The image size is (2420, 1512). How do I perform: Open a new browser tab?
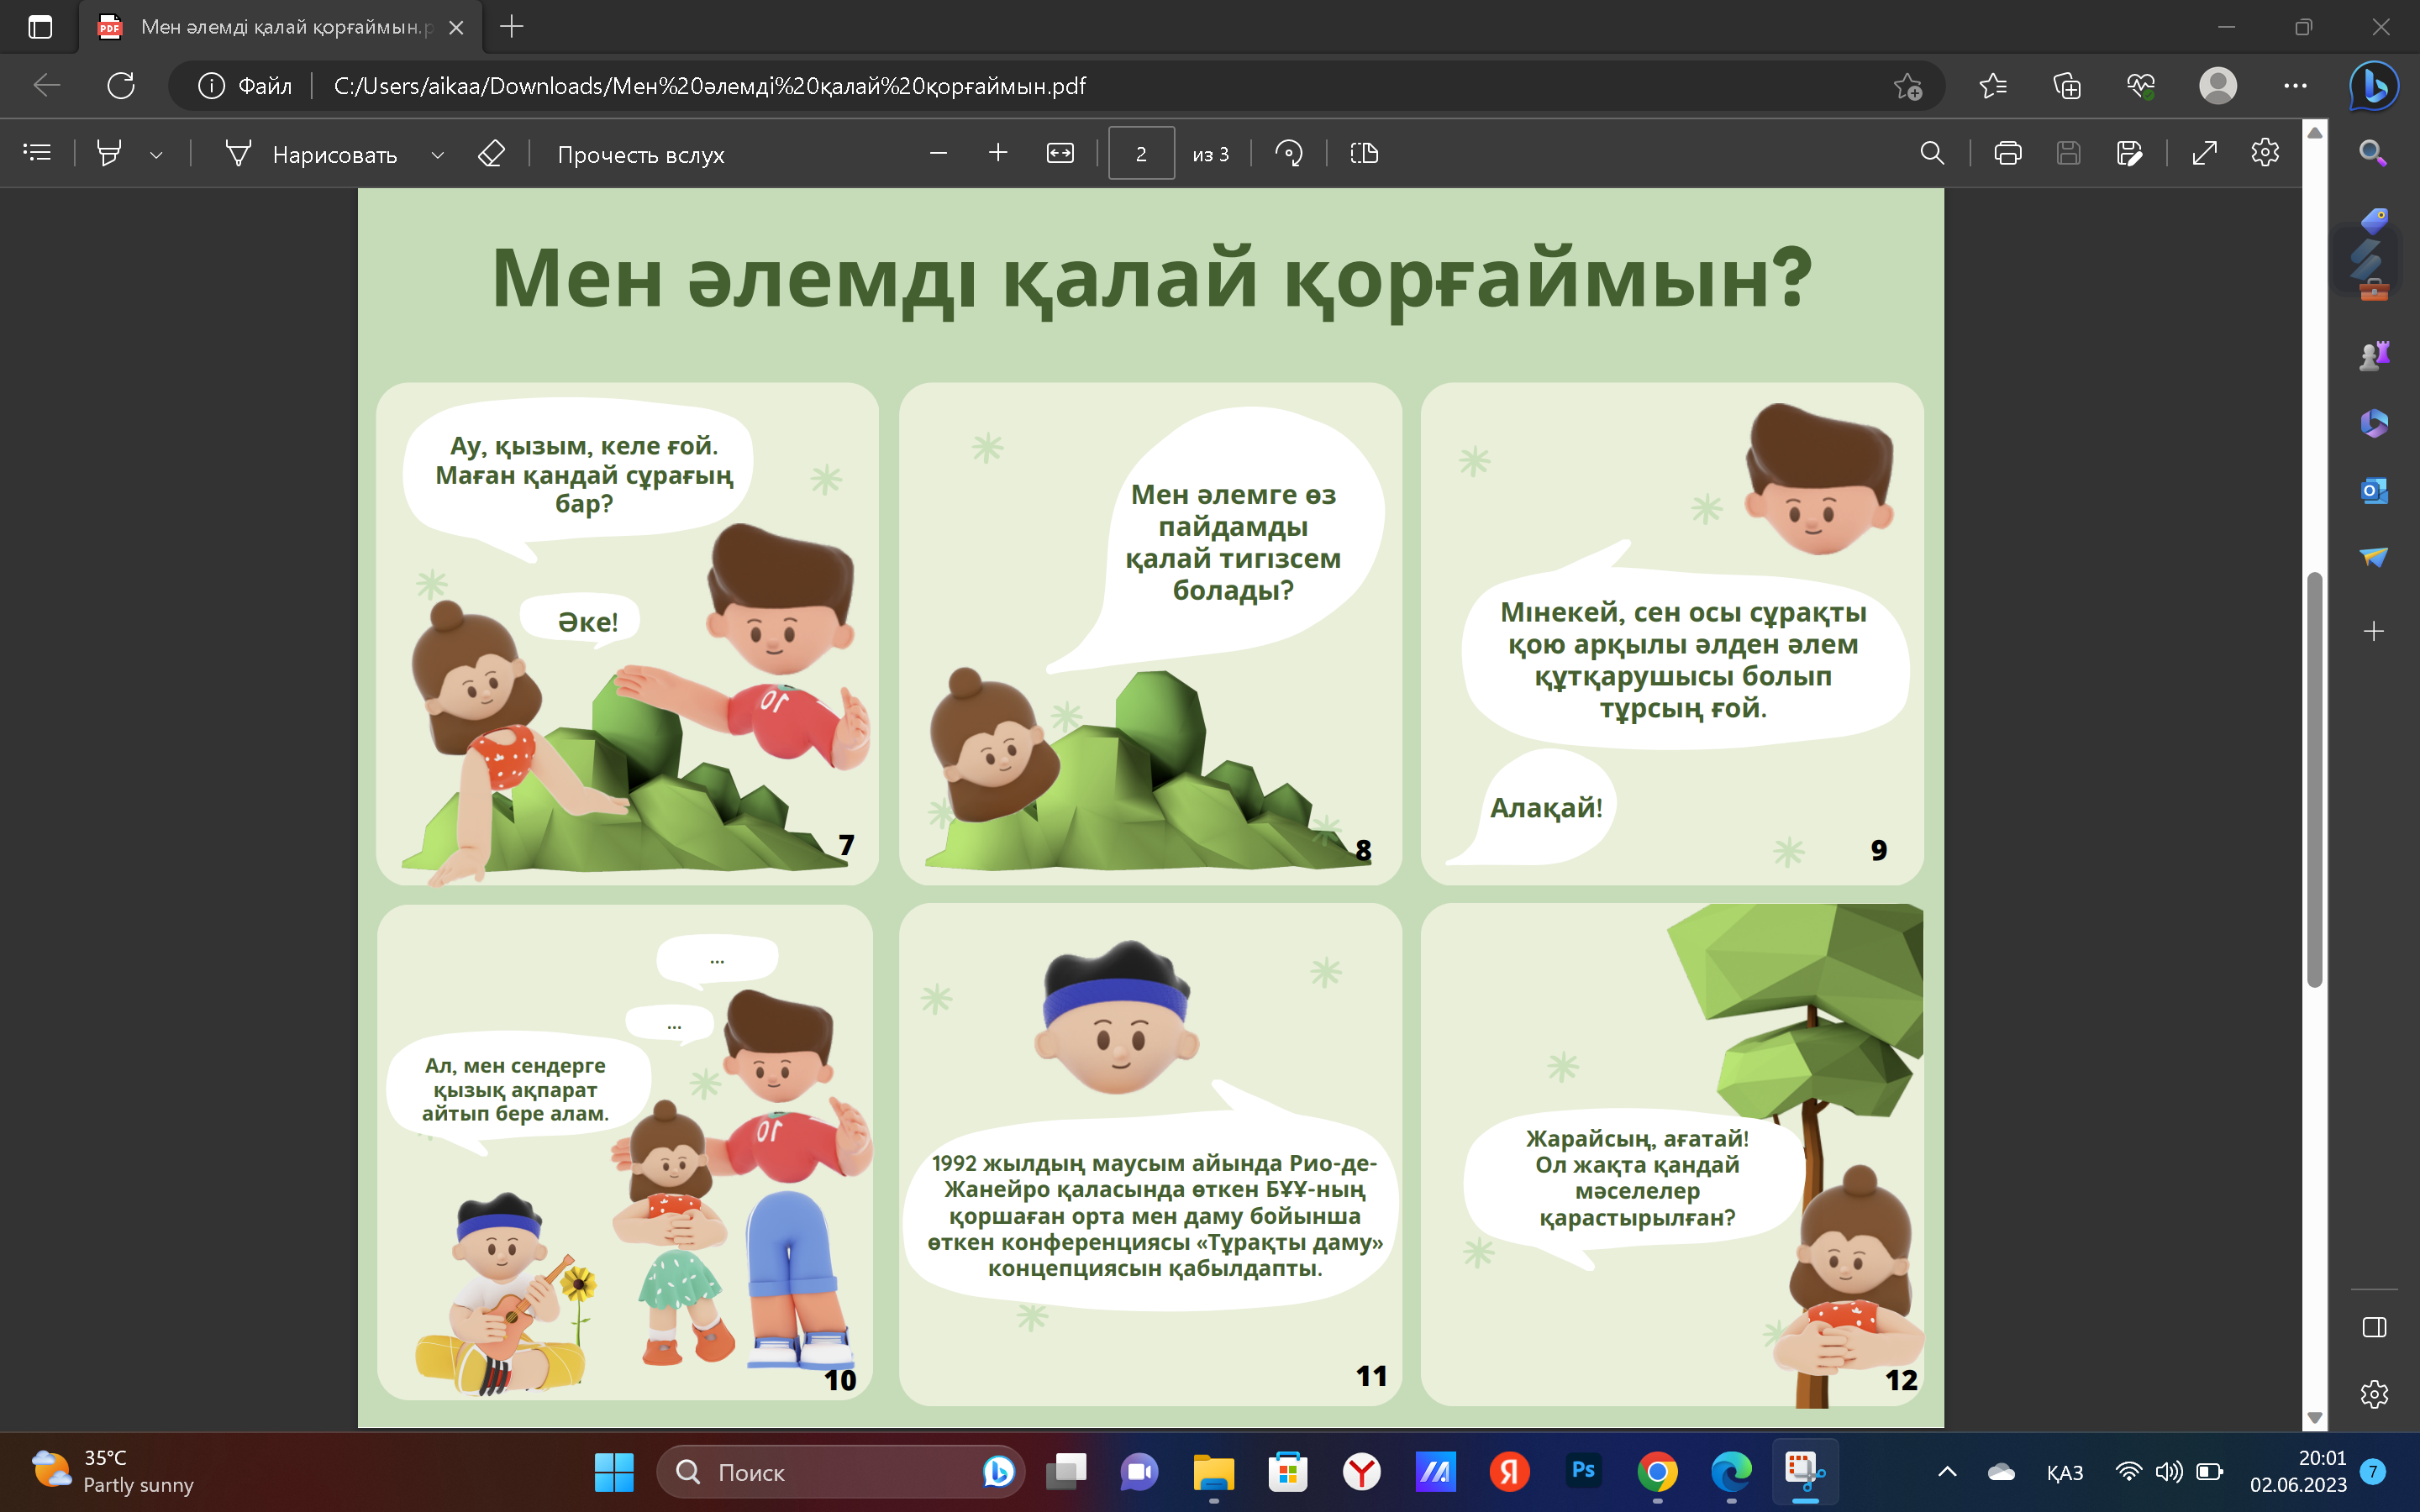pyautogui.click(x=511, y=27)
